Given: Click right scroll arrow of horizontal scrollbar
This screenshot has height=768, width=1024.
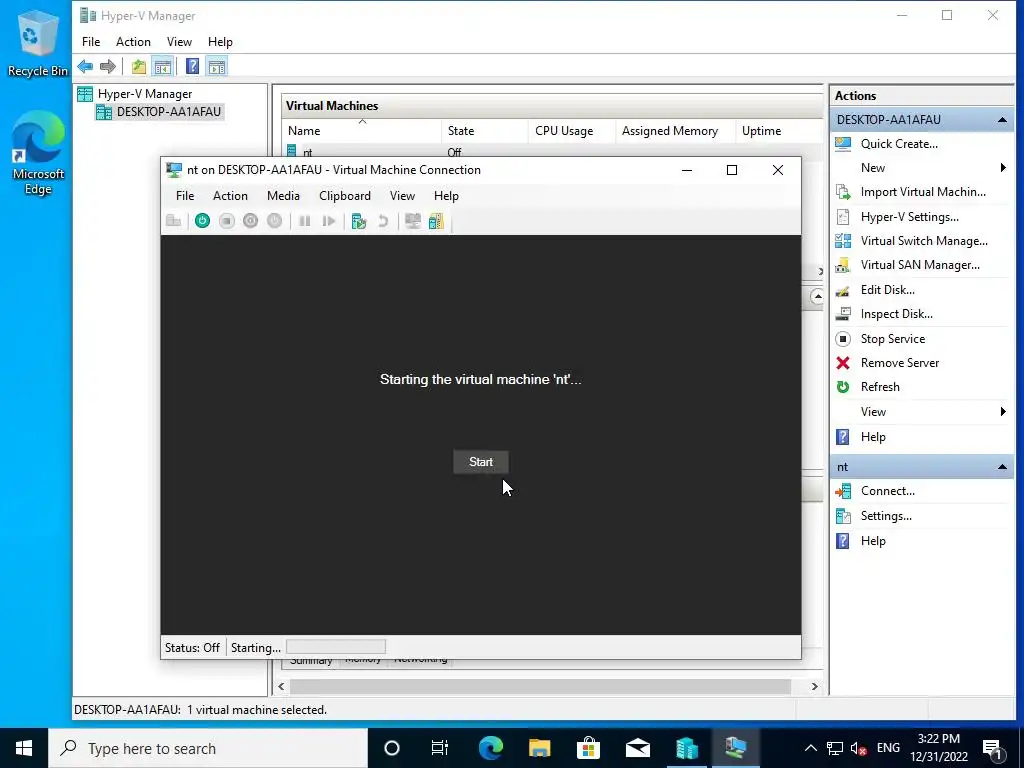Looking at the screenshot, I should point(814,686).
